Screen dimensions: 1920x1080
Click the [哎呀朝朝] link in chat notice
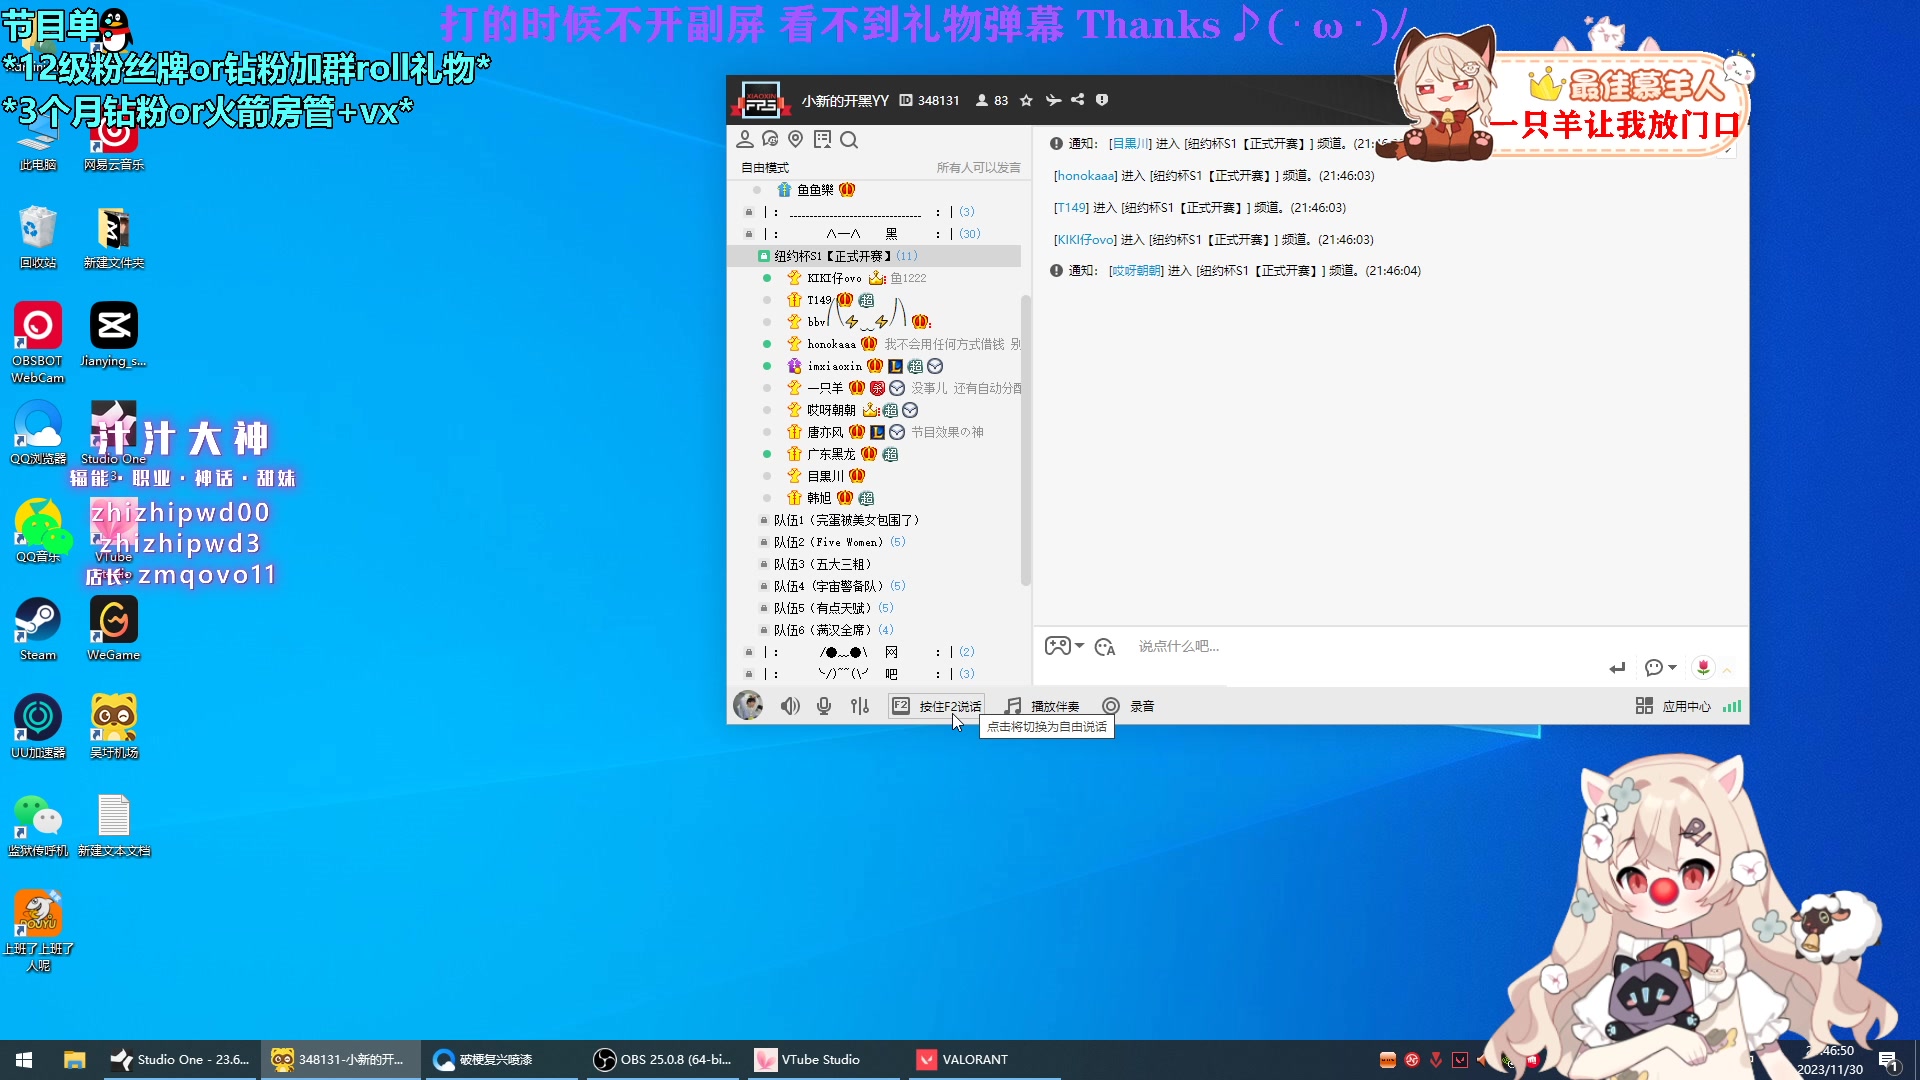1137,271
